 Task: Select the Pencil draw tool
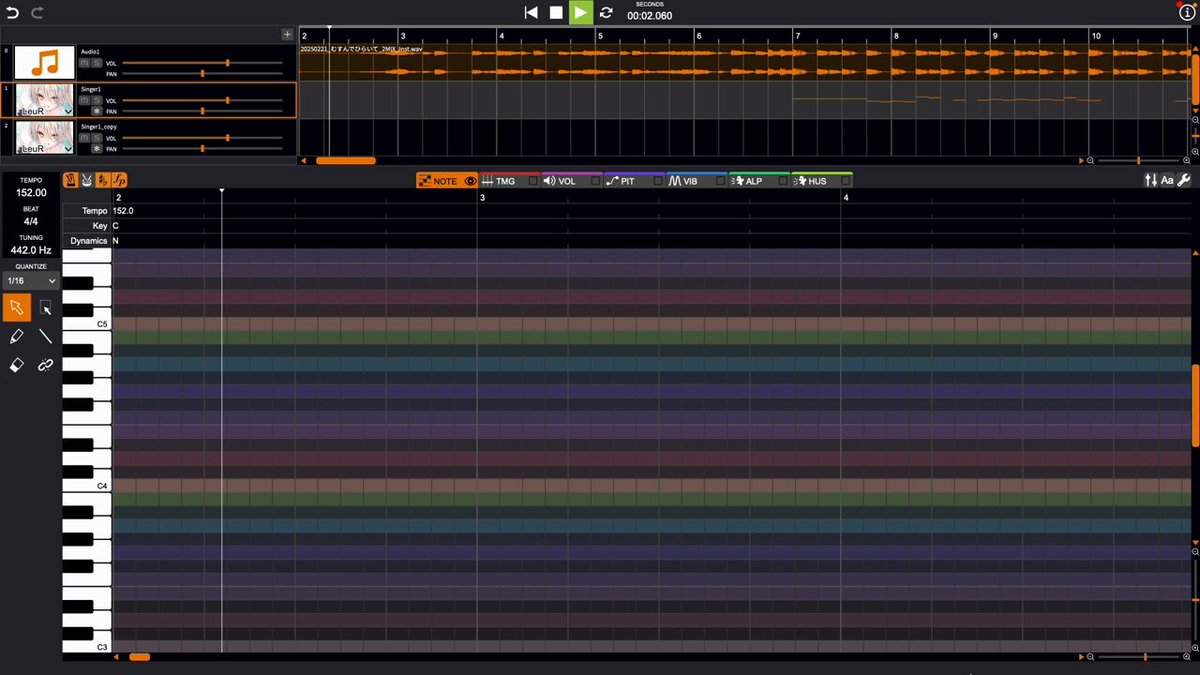(x=16, y=336)
